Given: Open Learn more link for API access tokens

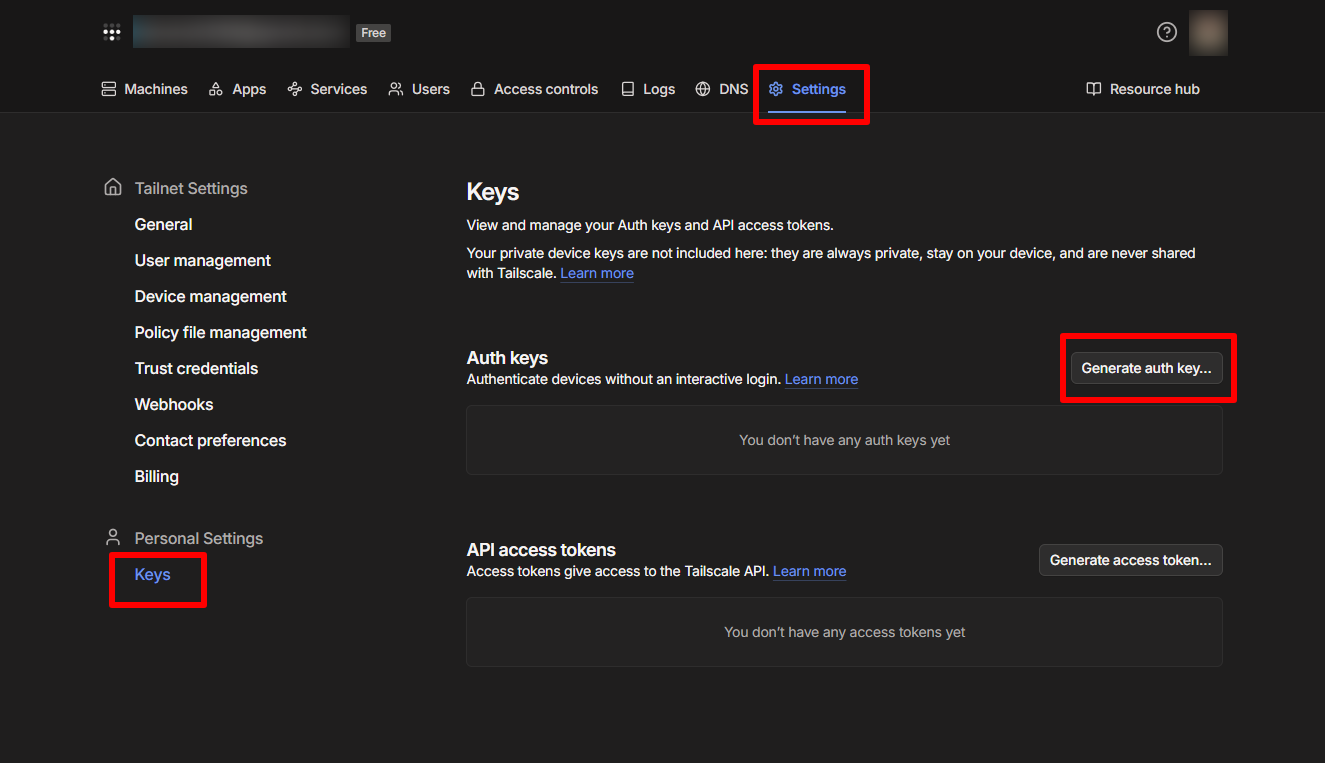Looking at the screenshot, I should pyautogui.click(x=809, y=572).
